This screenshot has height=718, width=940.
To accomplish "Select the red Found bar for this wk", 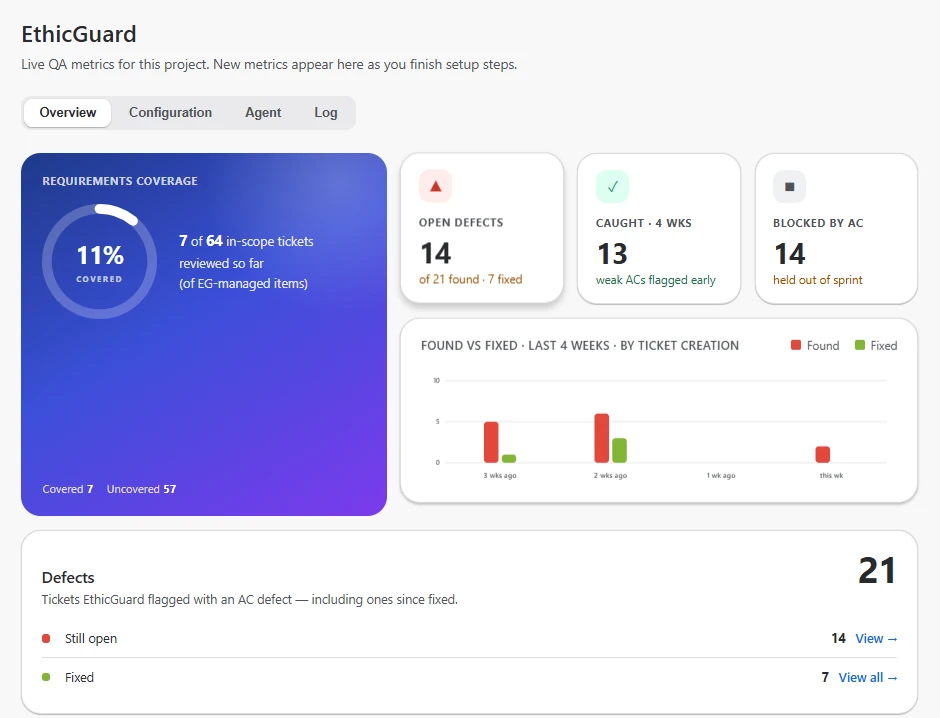I will [x=822, y=455].
